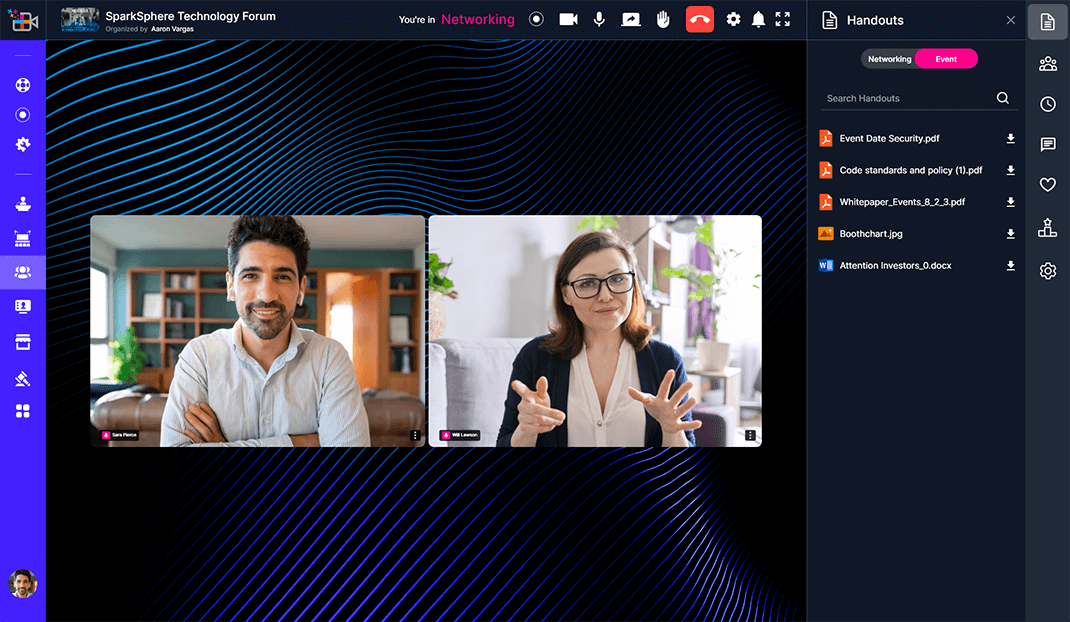Switch to the Networking handouts tab
Screen dimensions: 1070x622
(889, 59)
